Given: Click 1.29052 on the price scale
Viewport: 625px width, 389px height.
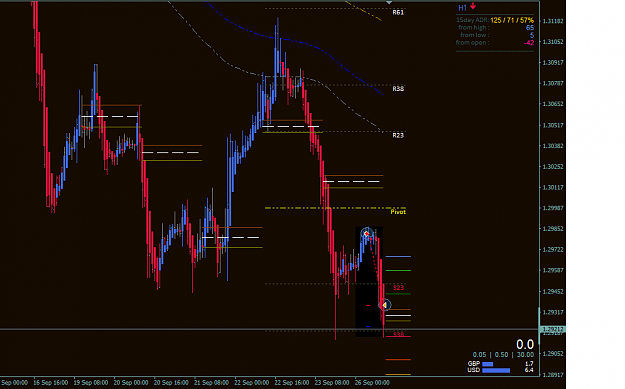Looking at the screenshot, I should pos(553,354).
